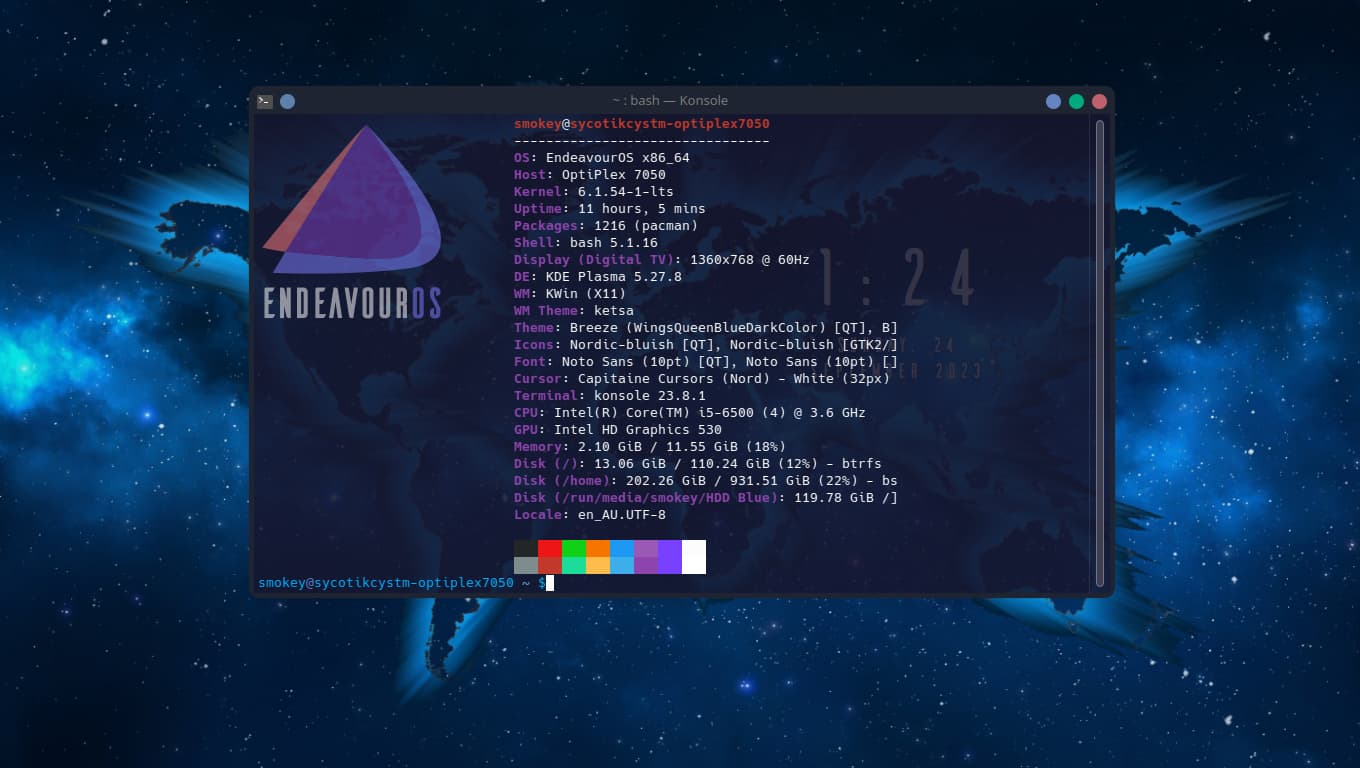Click the ENDEAVOUROS wordmark below the logo

click(x=352, y=302)
